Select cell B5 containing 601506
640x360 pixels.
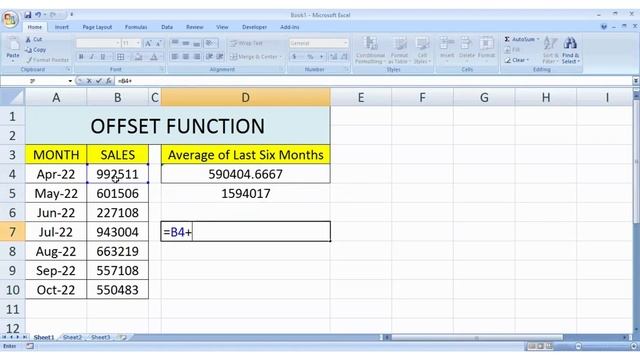(118, 193)
